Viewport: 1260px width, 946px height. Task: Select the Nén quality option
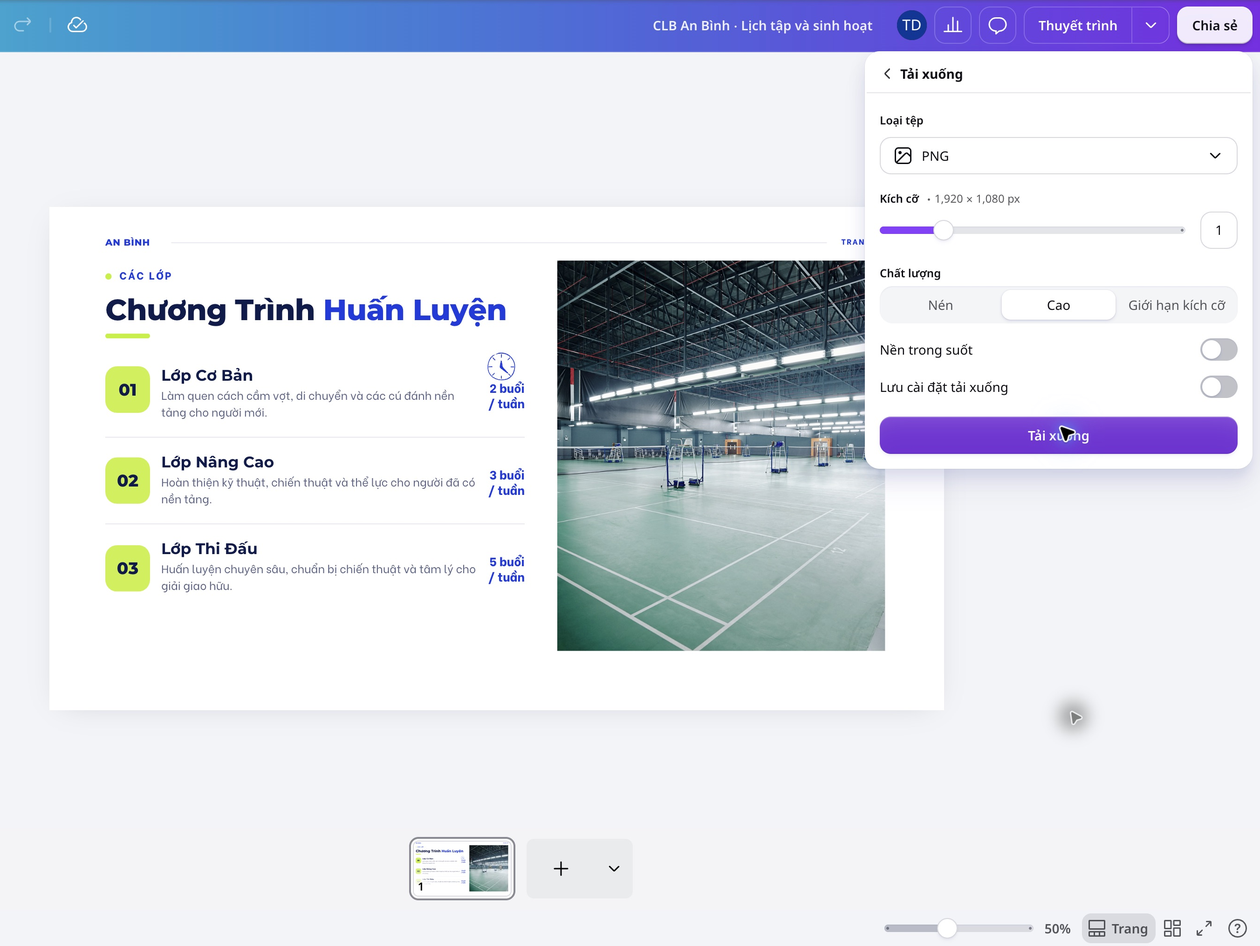[x=940, y=305]
